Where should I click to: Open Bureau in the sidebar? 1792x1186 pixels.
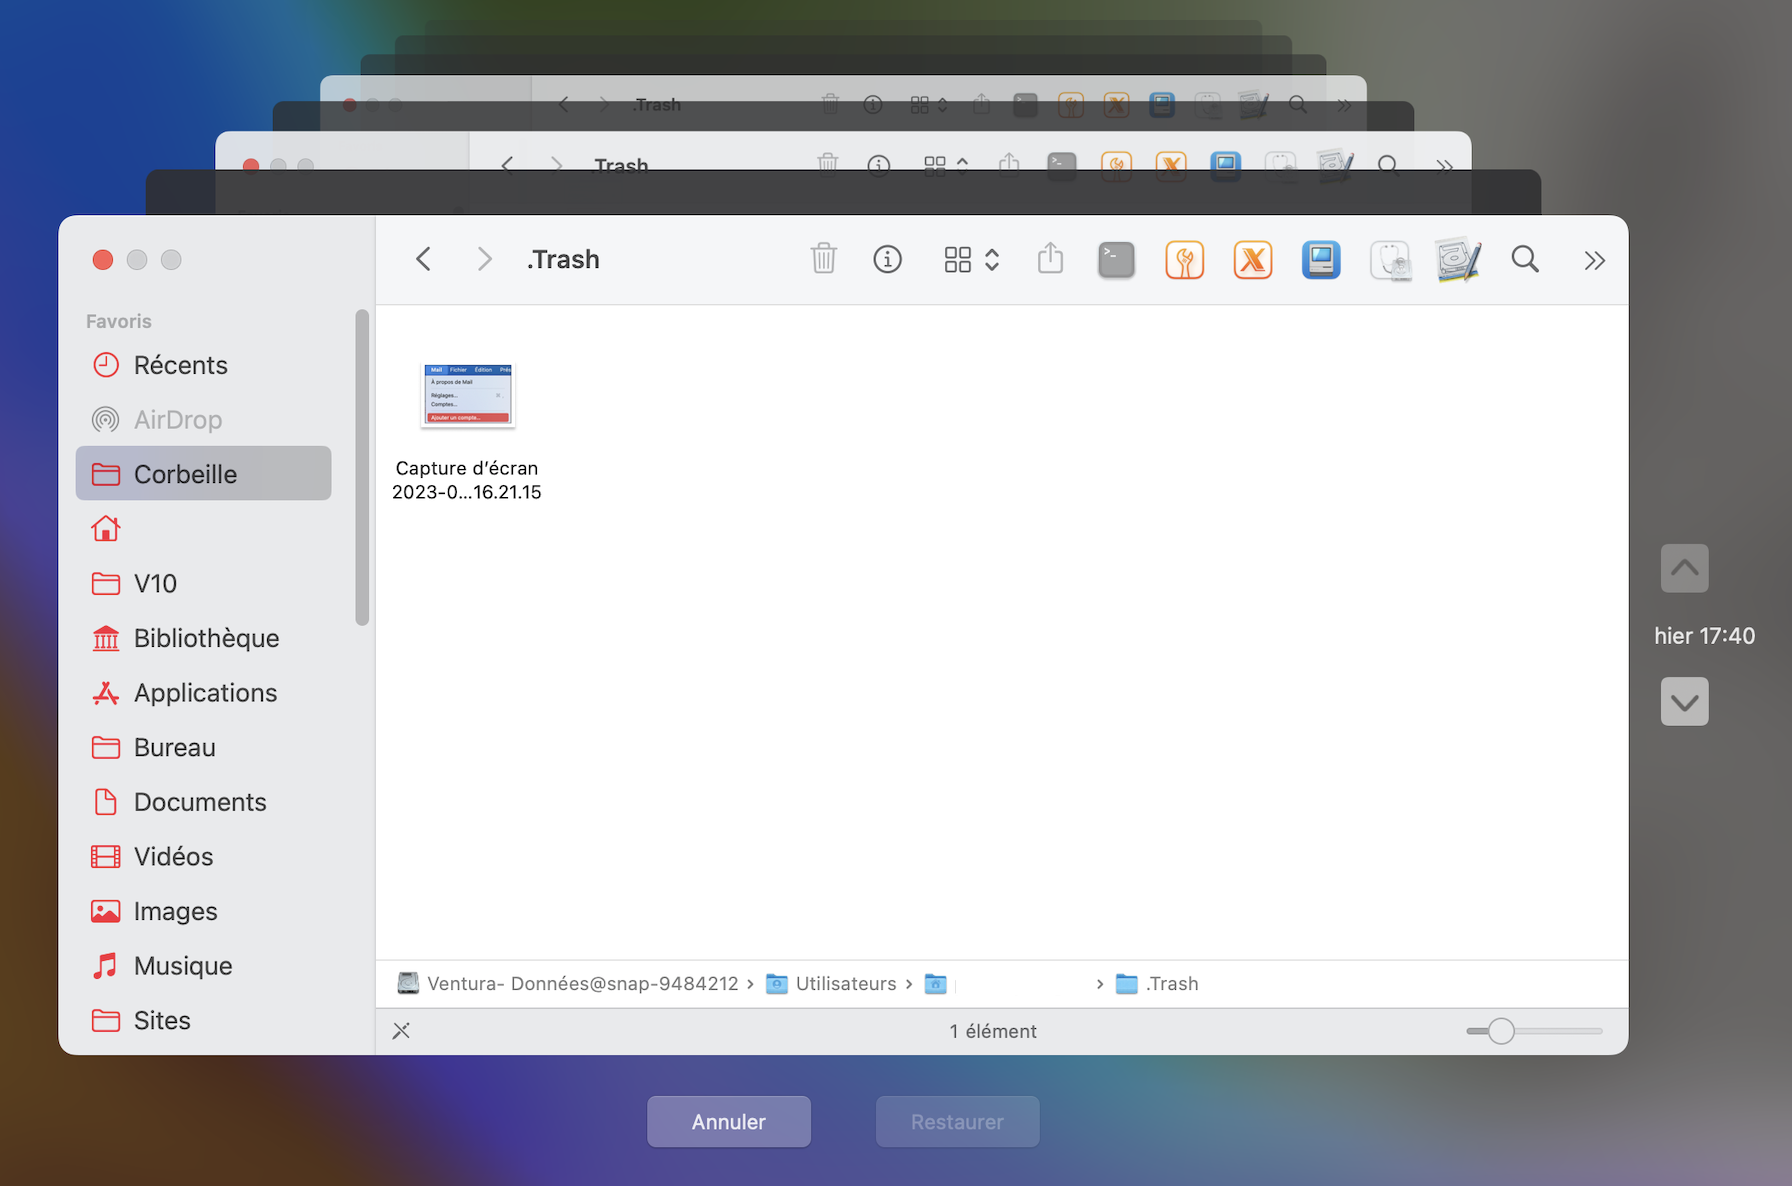pyautogui.click(x=203, y=747)
